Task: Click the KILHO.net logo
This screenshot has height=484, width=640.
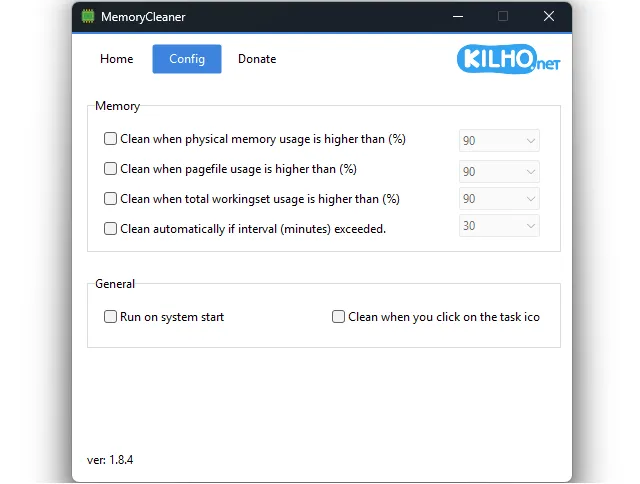Action: point(511,59)
